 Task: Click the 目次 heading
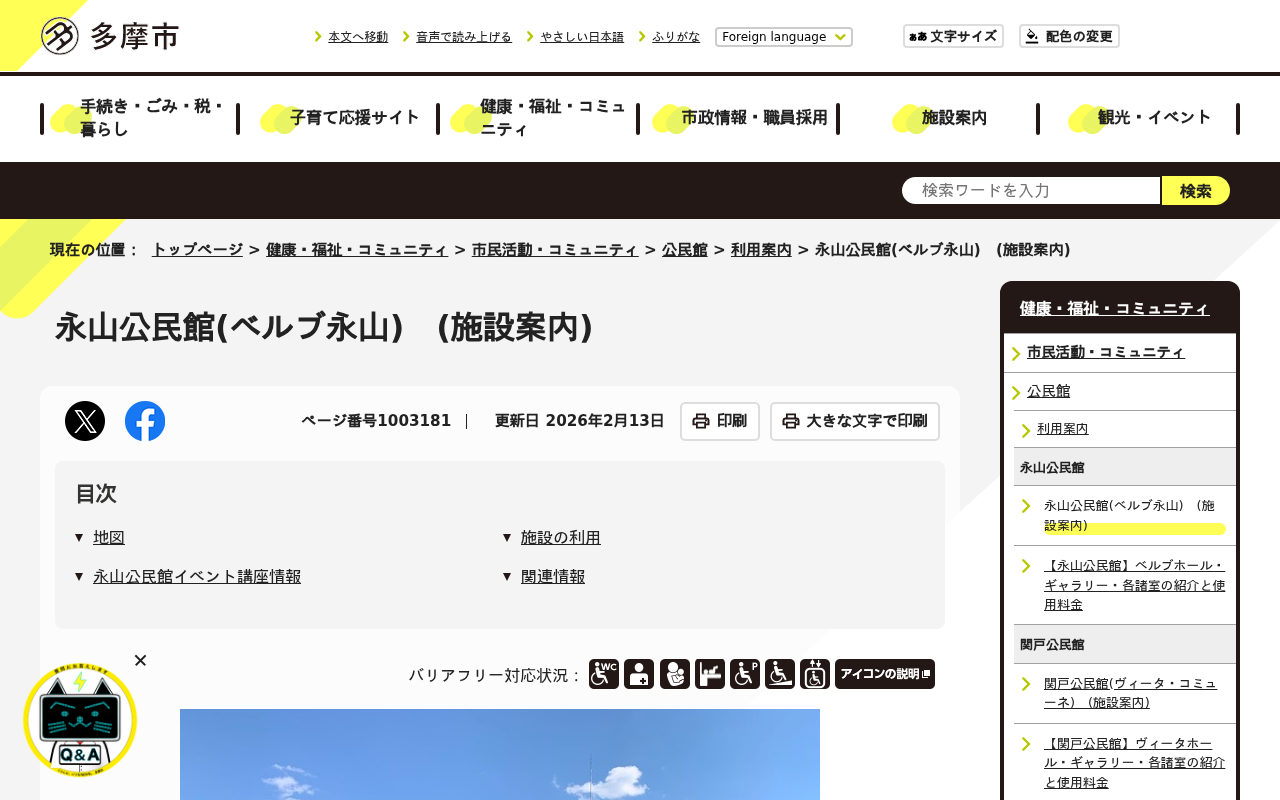[x=96, y=494]
